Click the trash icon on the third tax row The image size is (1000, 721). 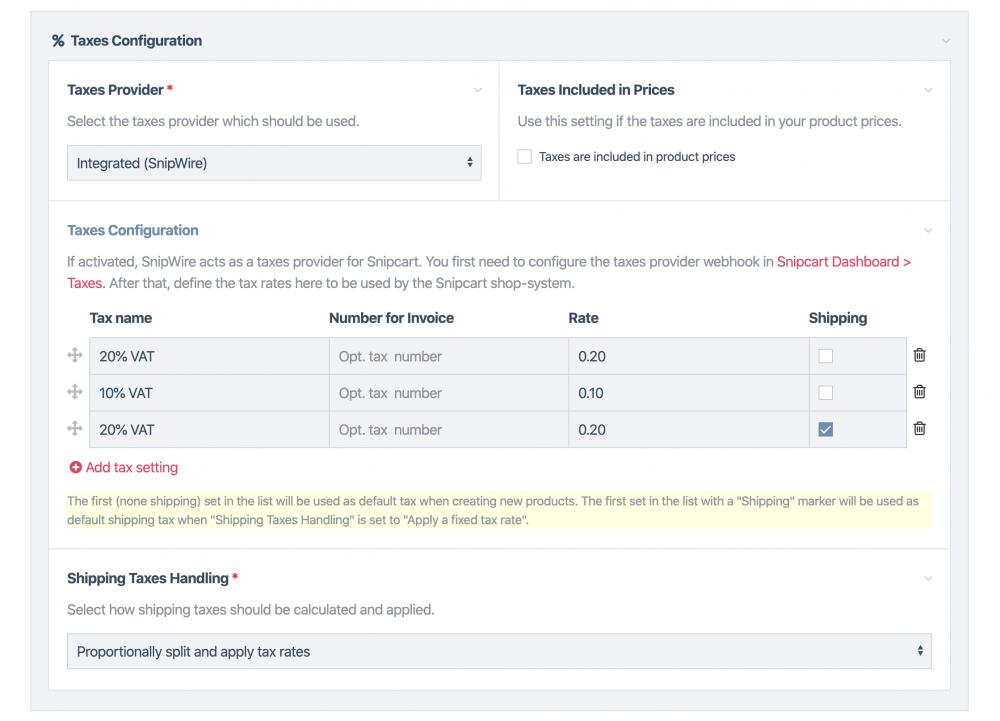click(919, 428)
